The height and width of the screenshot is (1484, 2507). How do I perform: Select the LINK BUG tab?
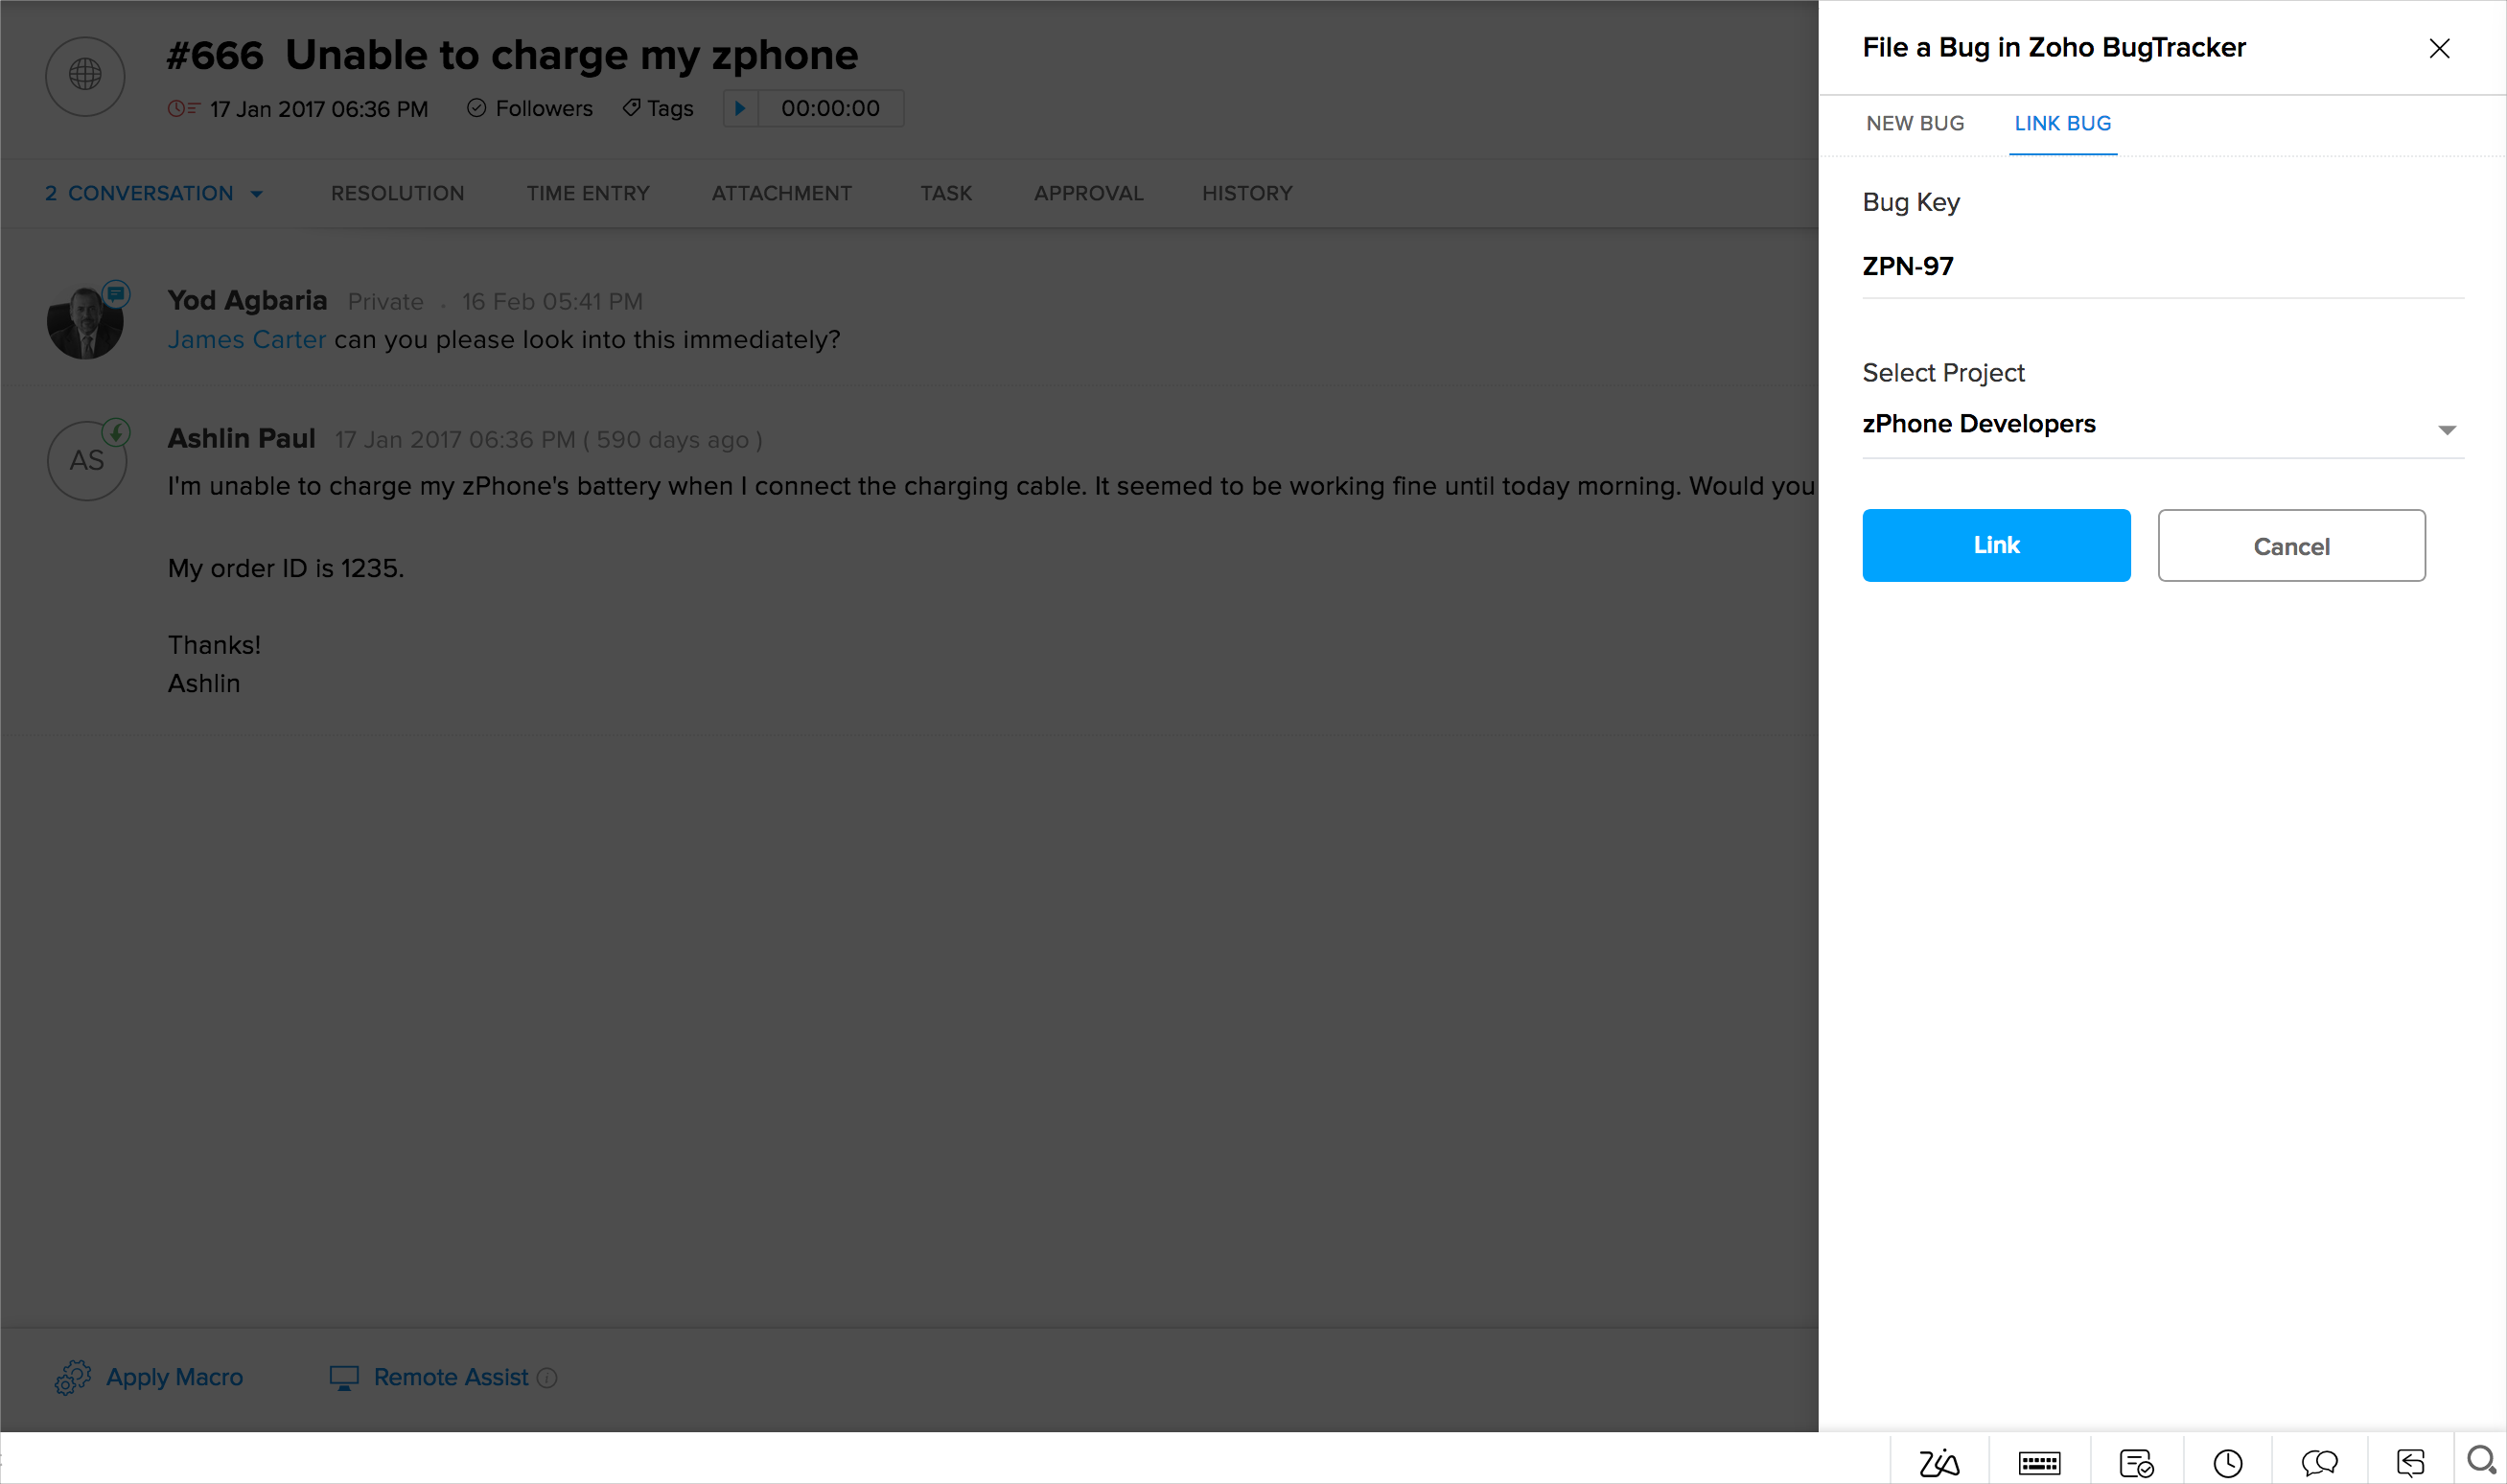(2062, 123)
